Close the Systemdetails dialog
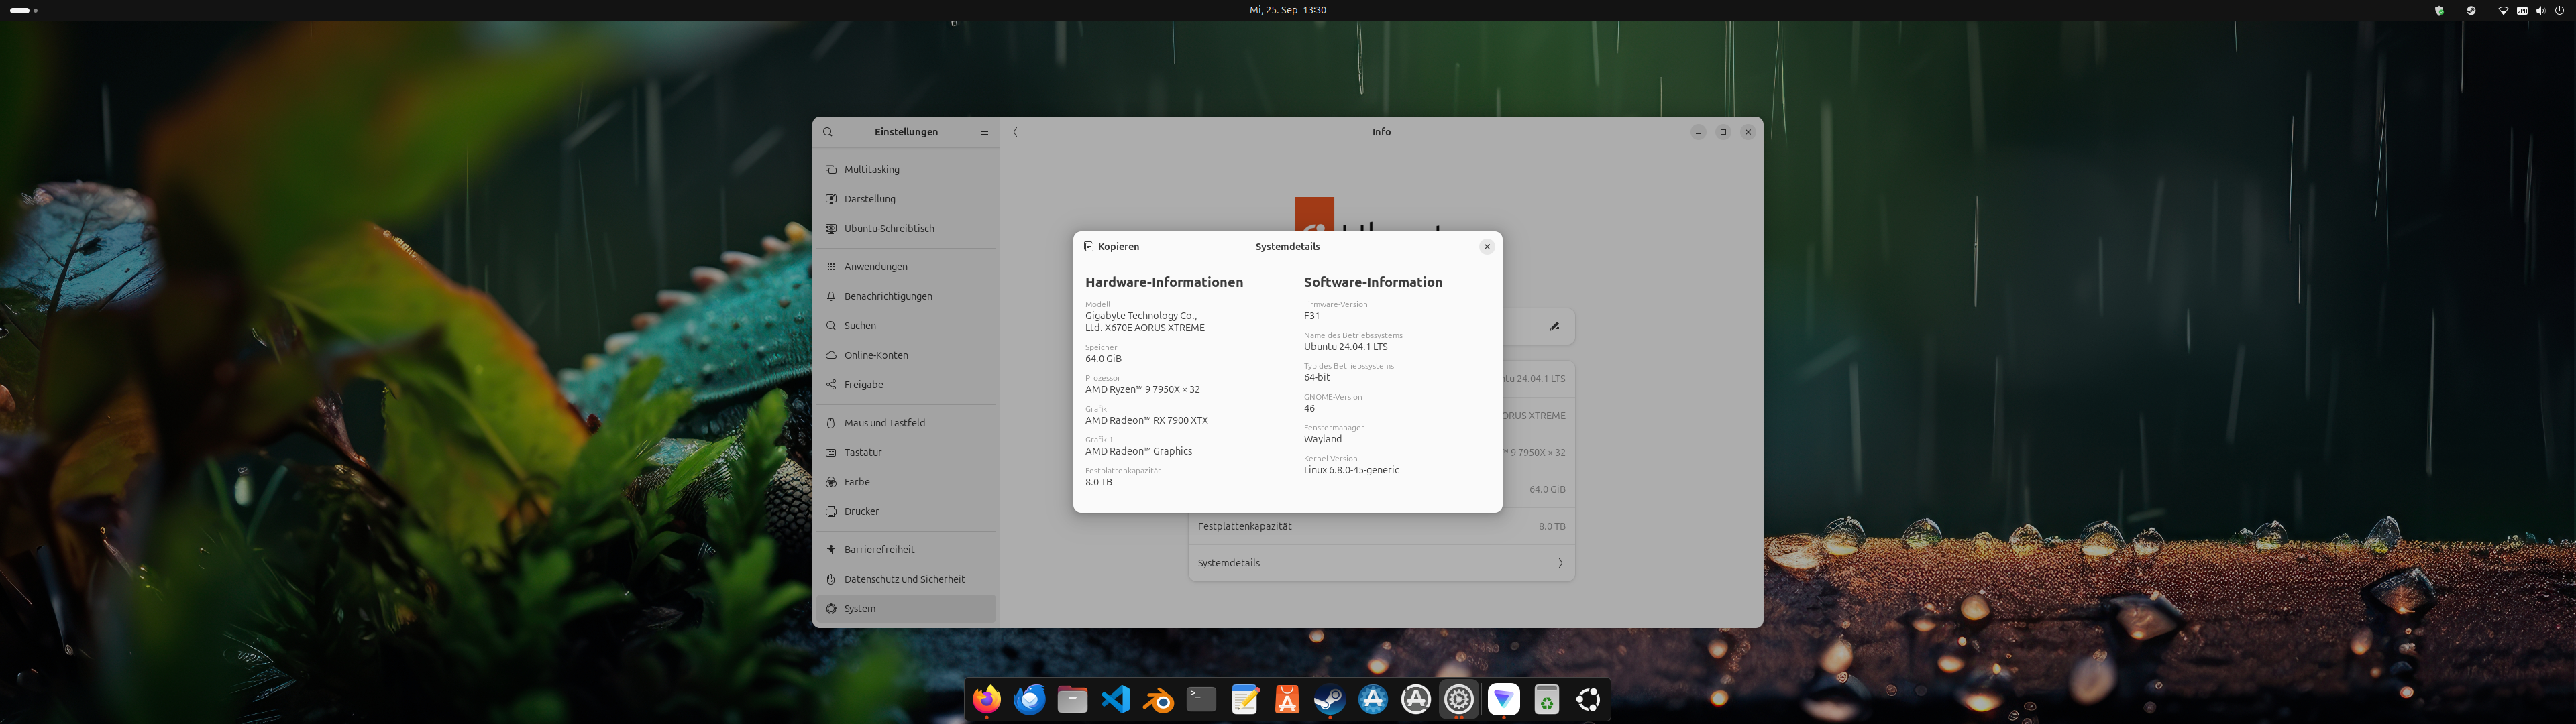 point(1486,246)
